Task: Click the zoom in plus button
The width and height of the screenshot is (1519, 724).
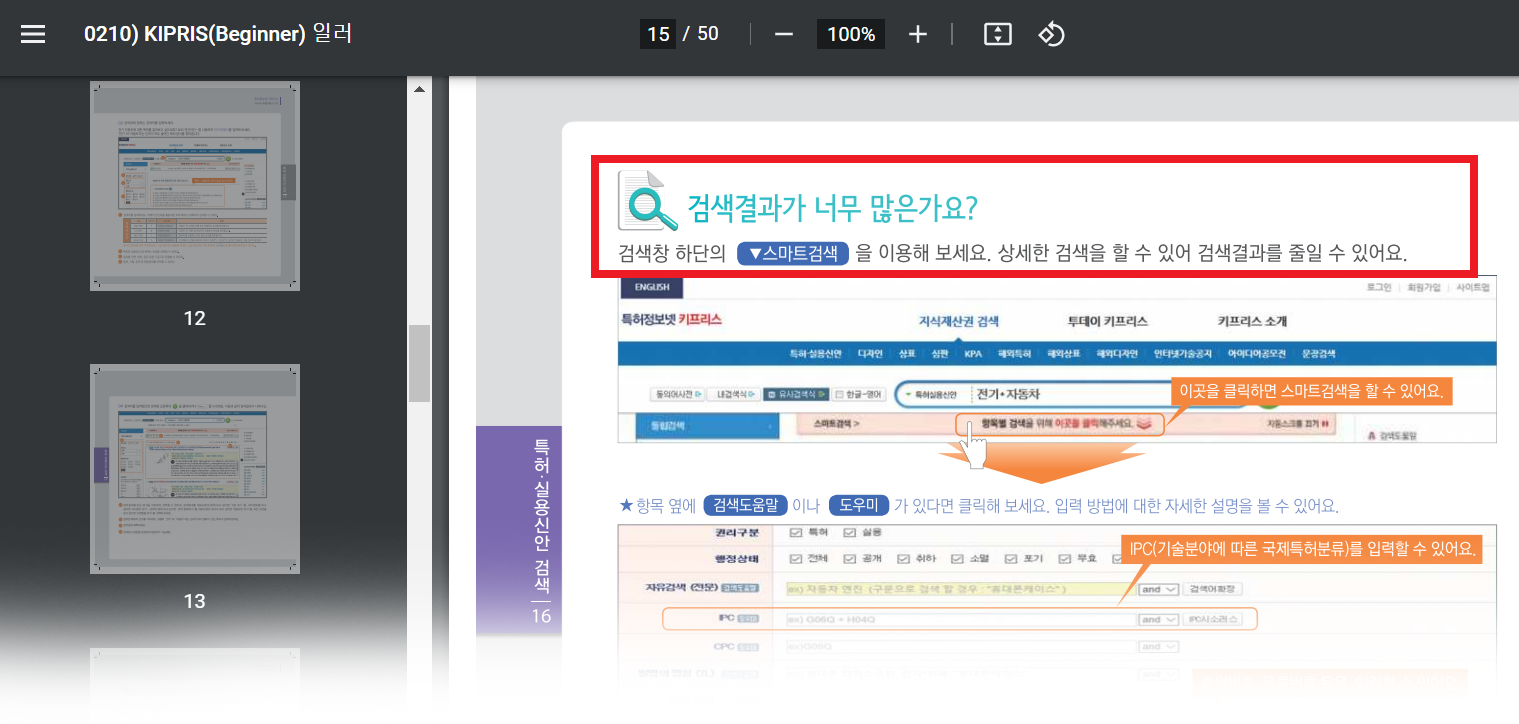Action: coord(918,34)
